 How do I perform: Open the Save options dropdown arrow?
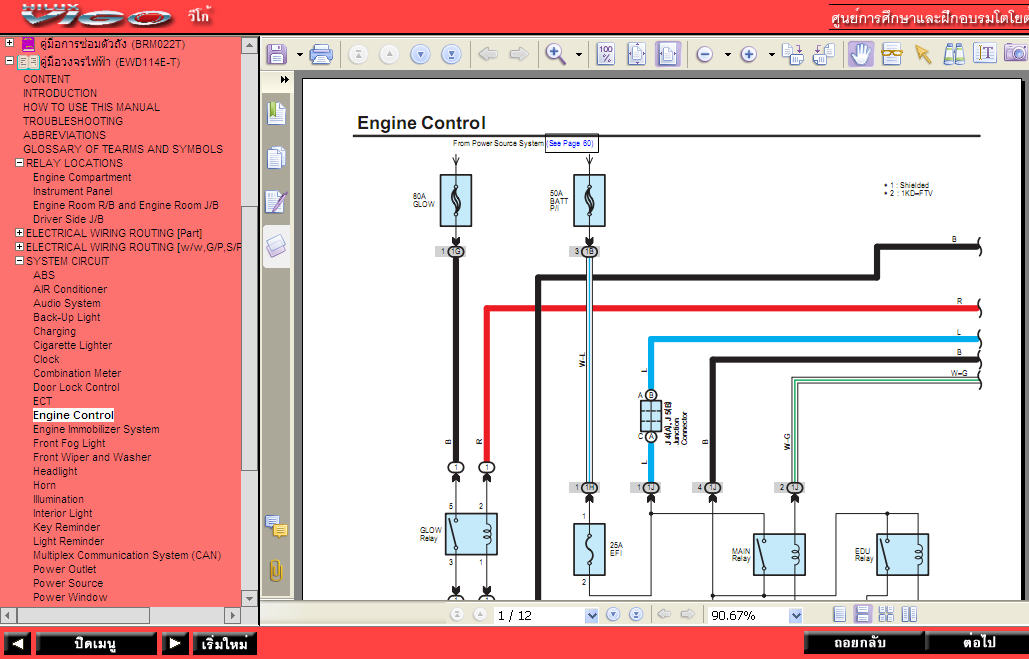300,54
